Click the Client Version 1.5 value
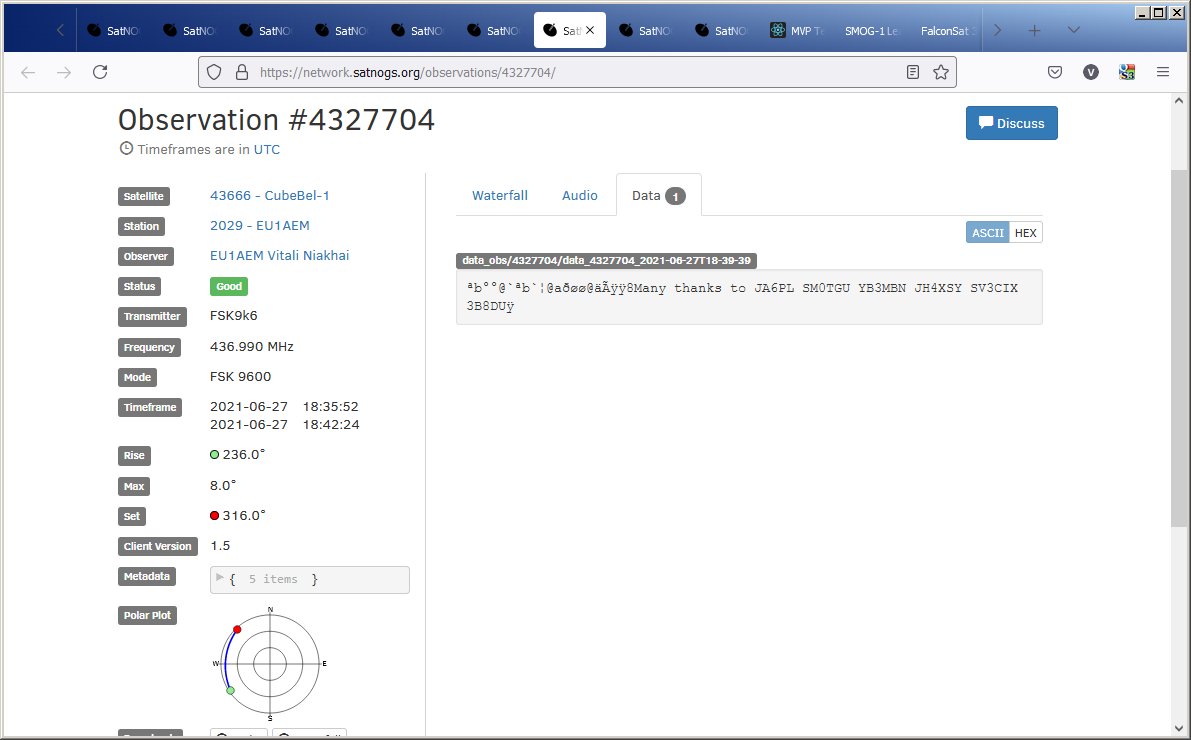 [x=220, y=546]
